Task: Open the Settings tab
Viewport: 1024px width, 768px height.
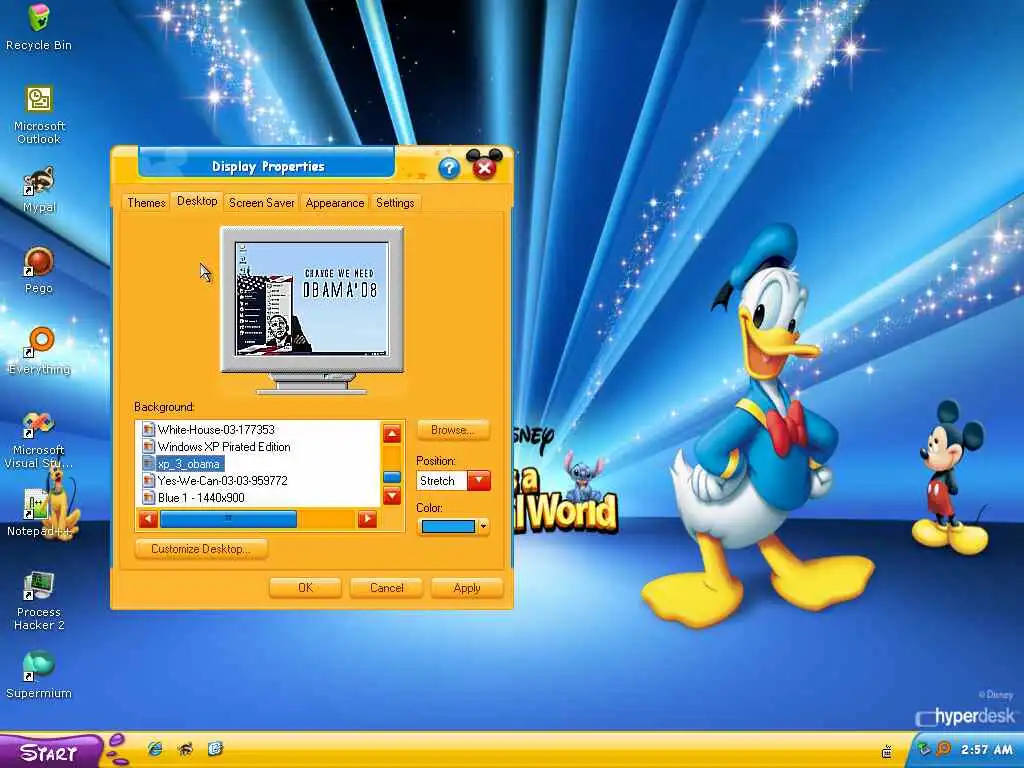Action: (x=394, y=202)
